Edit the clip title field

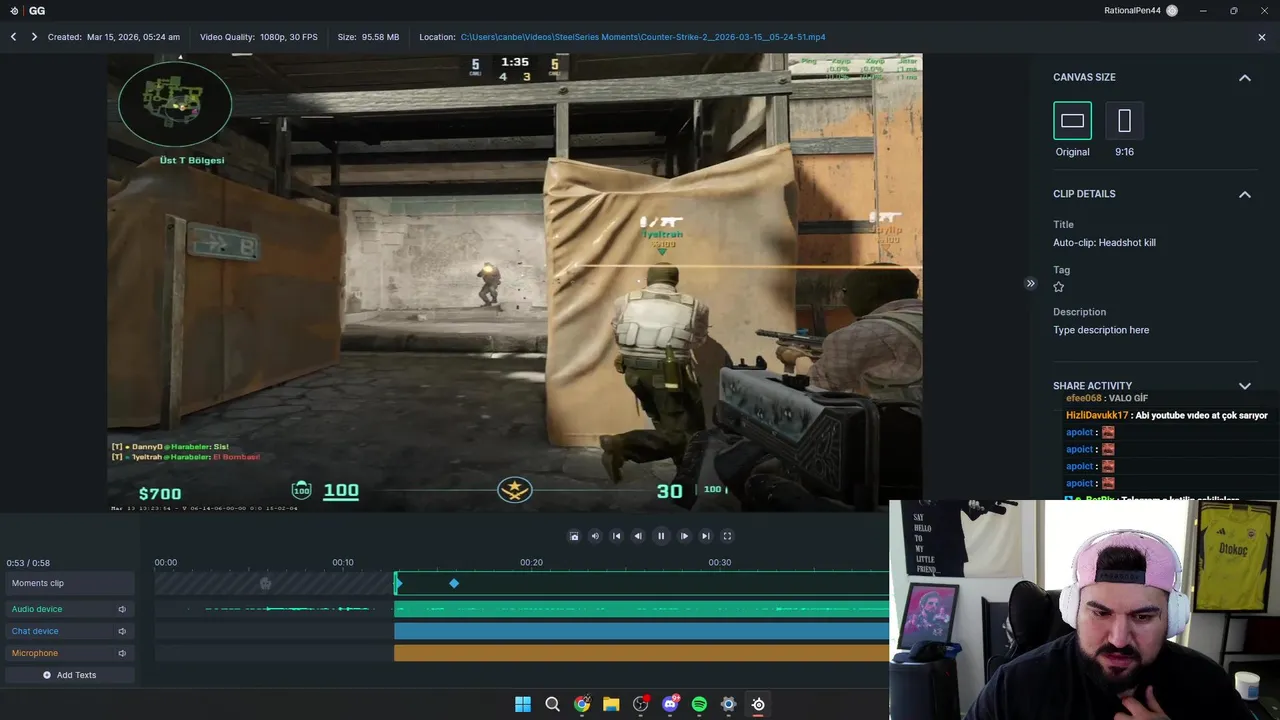pyautogui.click(x=1104, y=243)
